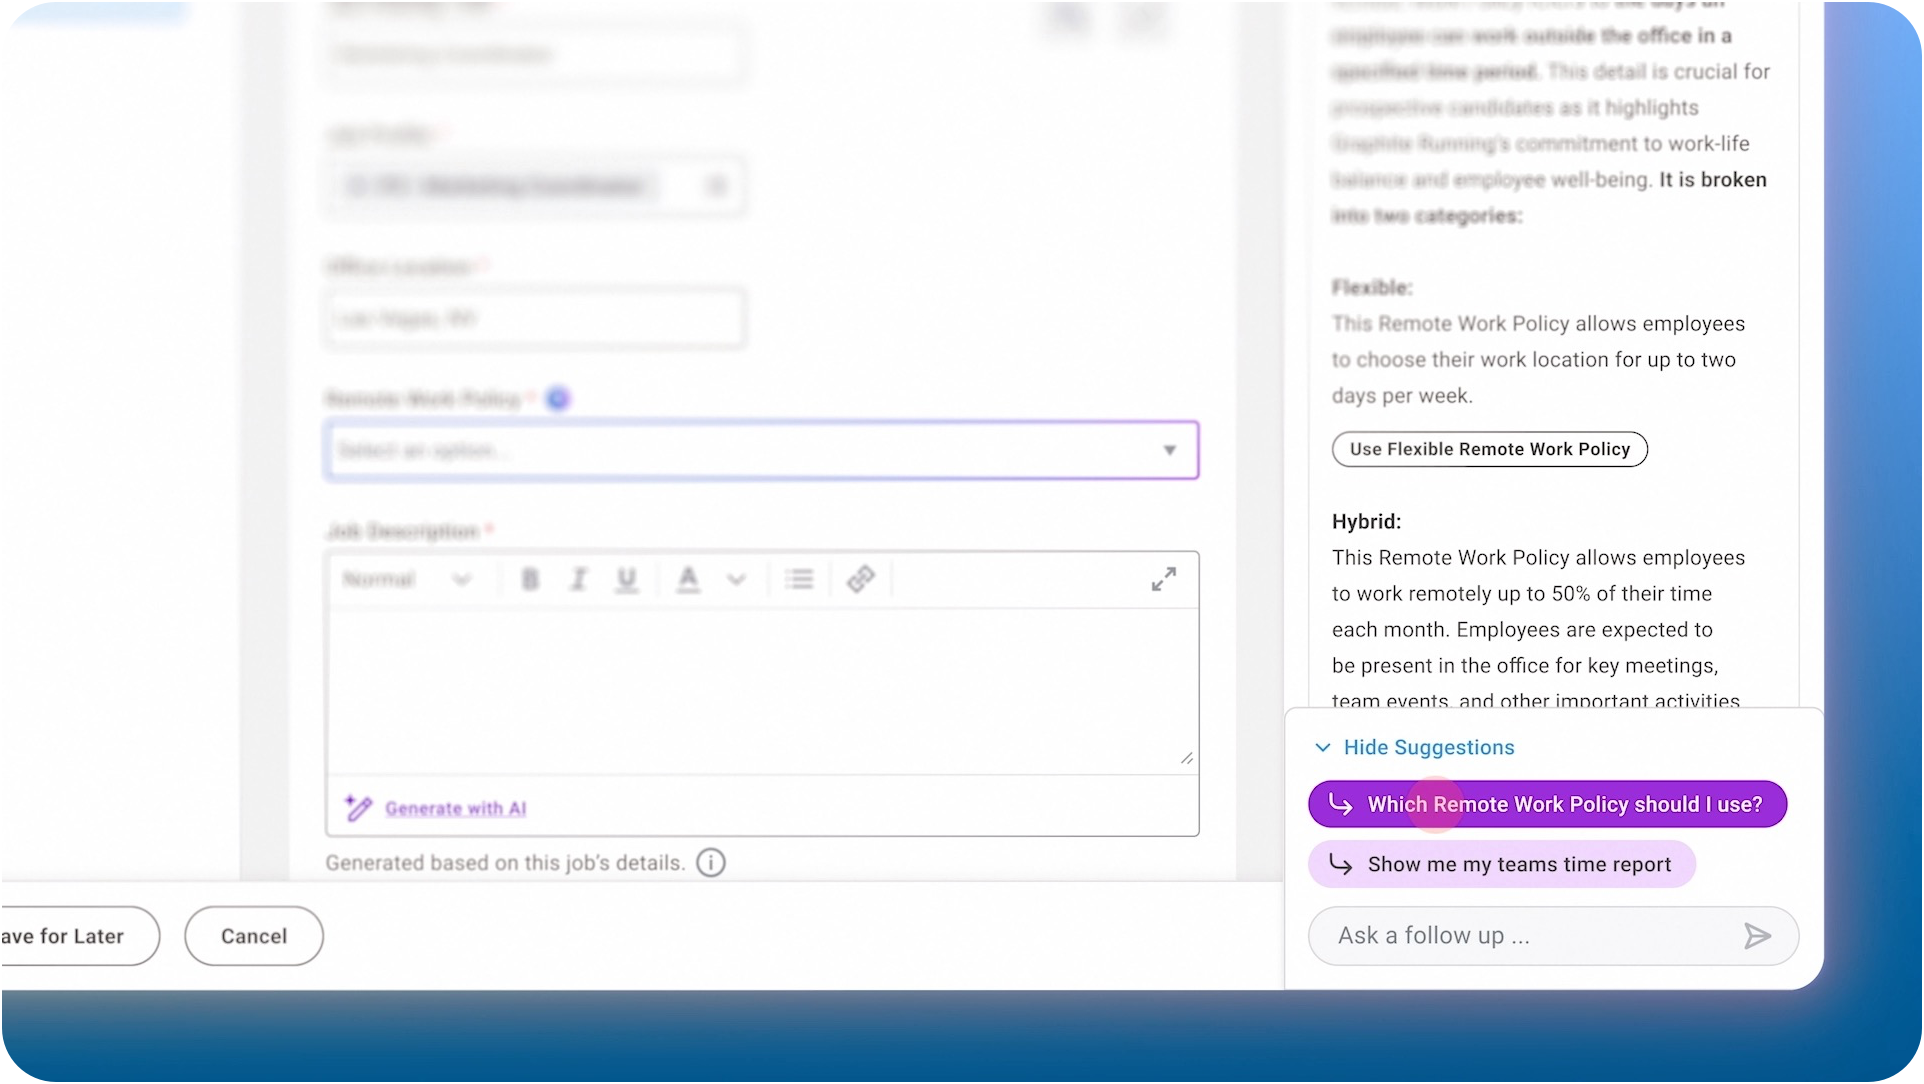
Task: Use Flexible Remote Work Policy button
Action: pos(1489,449)
